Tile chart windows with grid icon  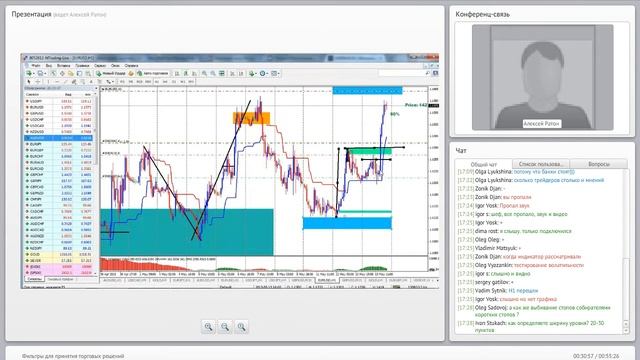(x=221, y=73)
